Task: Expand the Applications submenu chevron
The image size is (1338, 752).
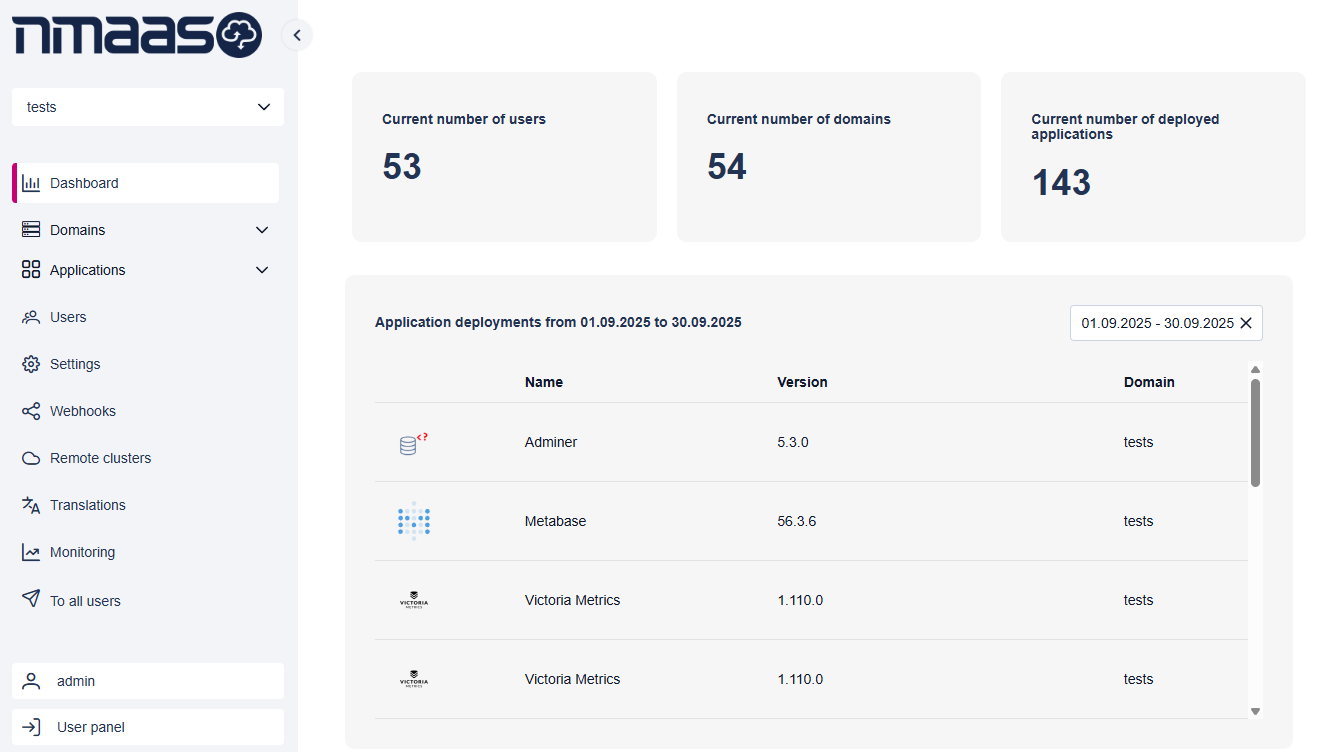Action: (262, 270)
